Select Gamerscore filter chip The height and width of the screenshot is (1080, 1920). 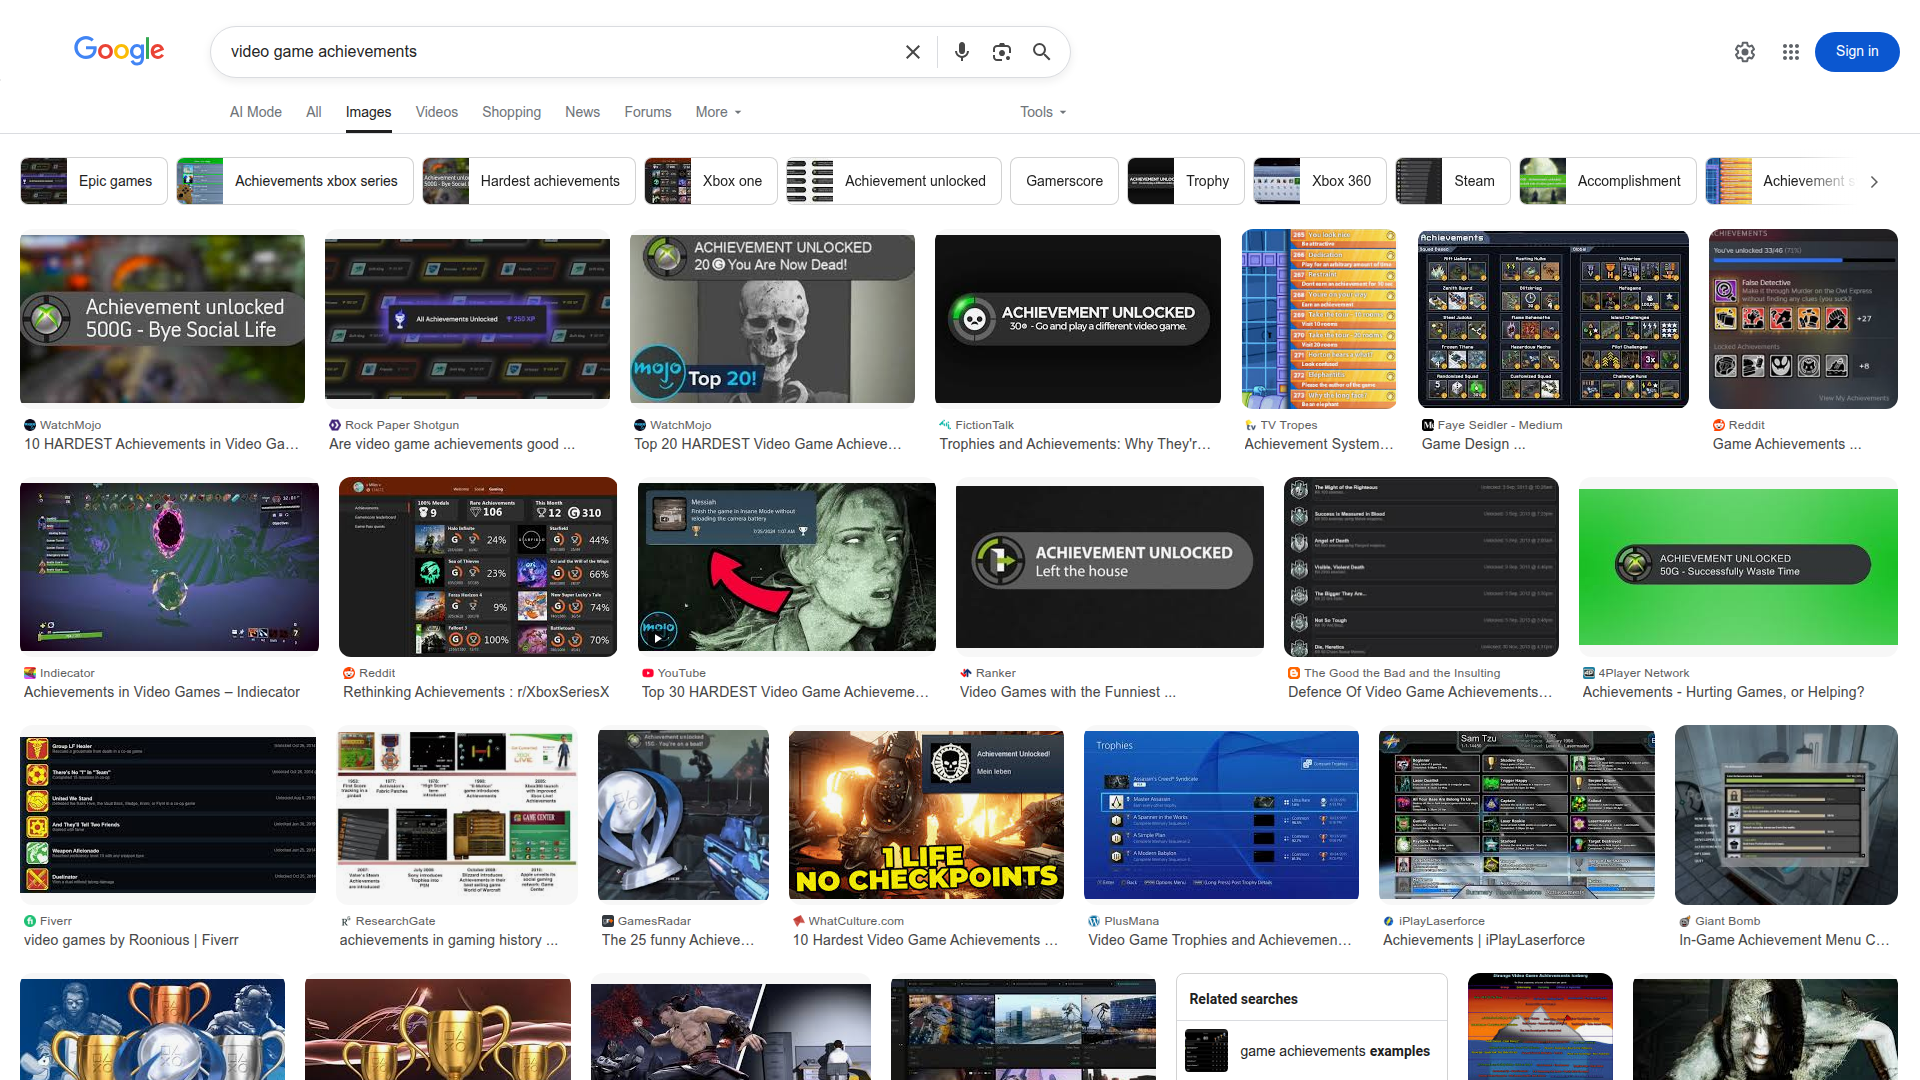pyautogui.click(x=1065, y=181)
